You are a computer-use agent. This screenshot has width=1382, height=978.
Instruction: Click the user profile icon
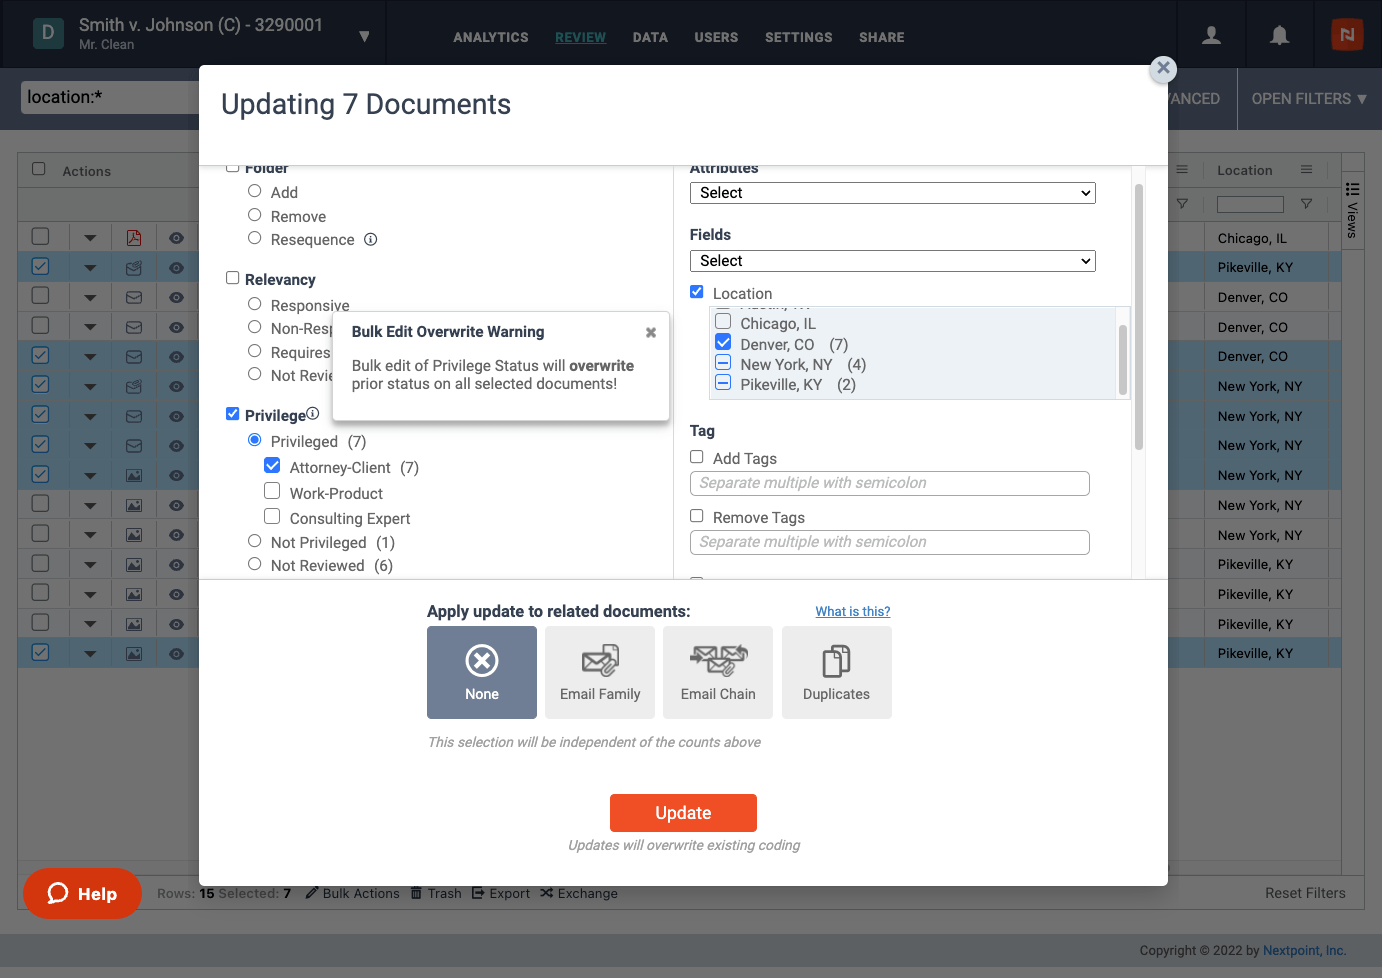point(1211,36)
